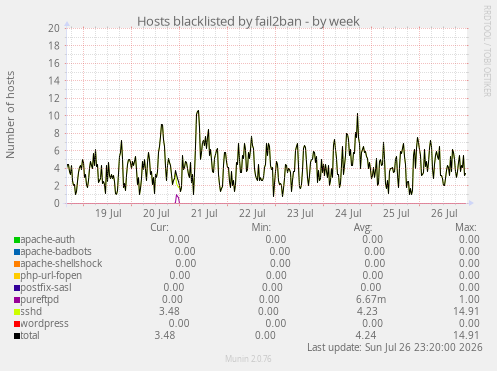Select the php-url-fopen legend label

point(51,275)
